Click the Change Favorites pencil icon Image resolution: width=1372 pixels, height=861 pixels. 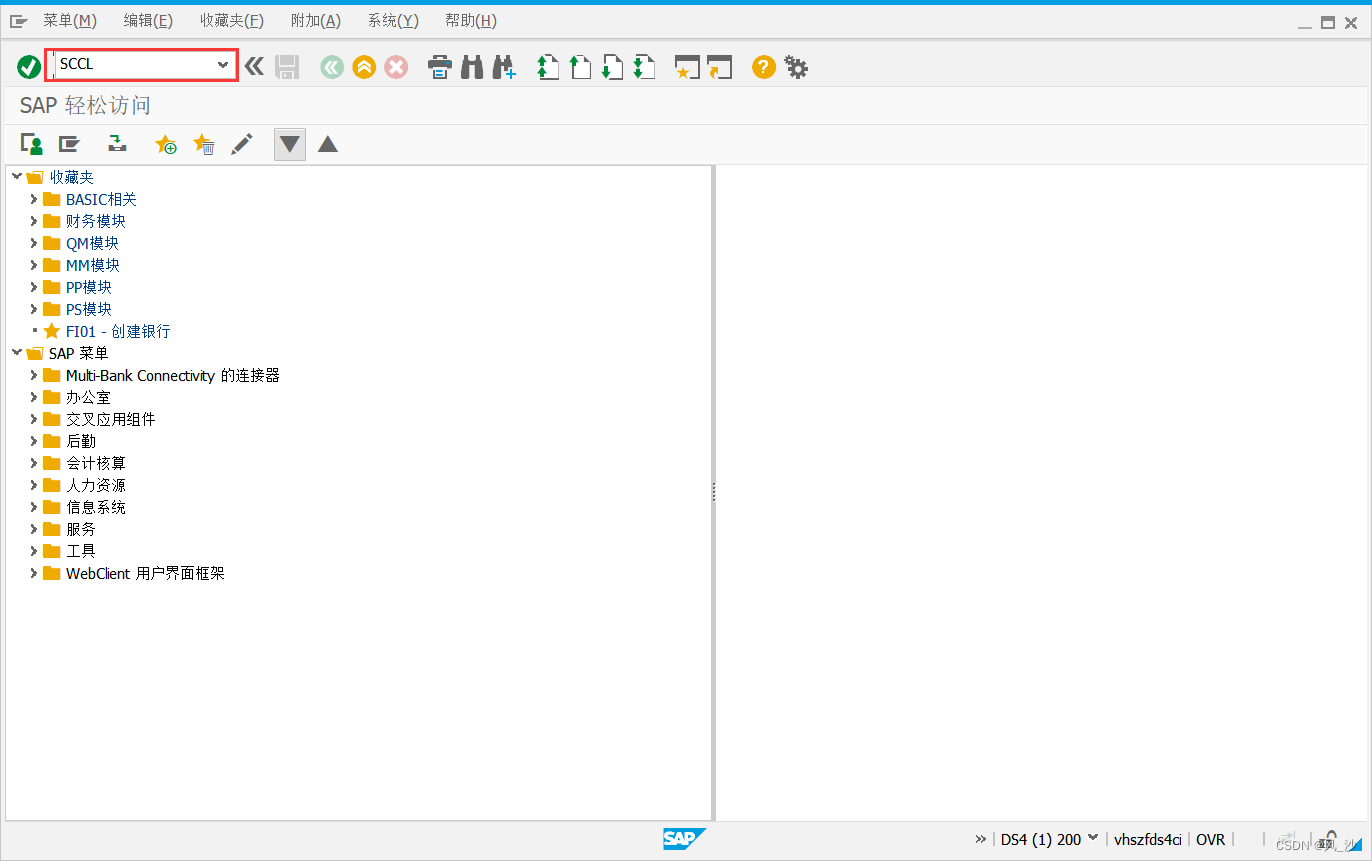(x=241, y=144)
